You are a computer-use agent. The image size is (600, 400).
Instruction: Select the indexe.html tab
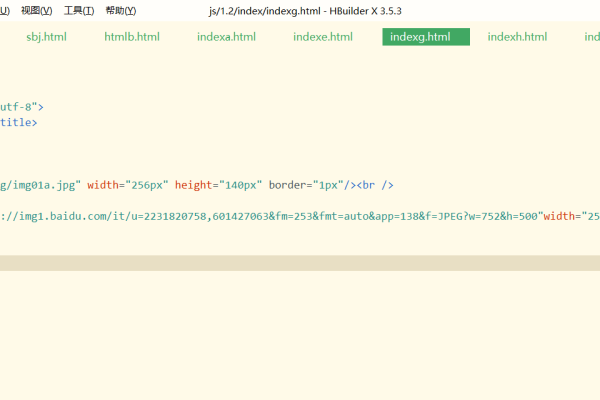(323, 37)
